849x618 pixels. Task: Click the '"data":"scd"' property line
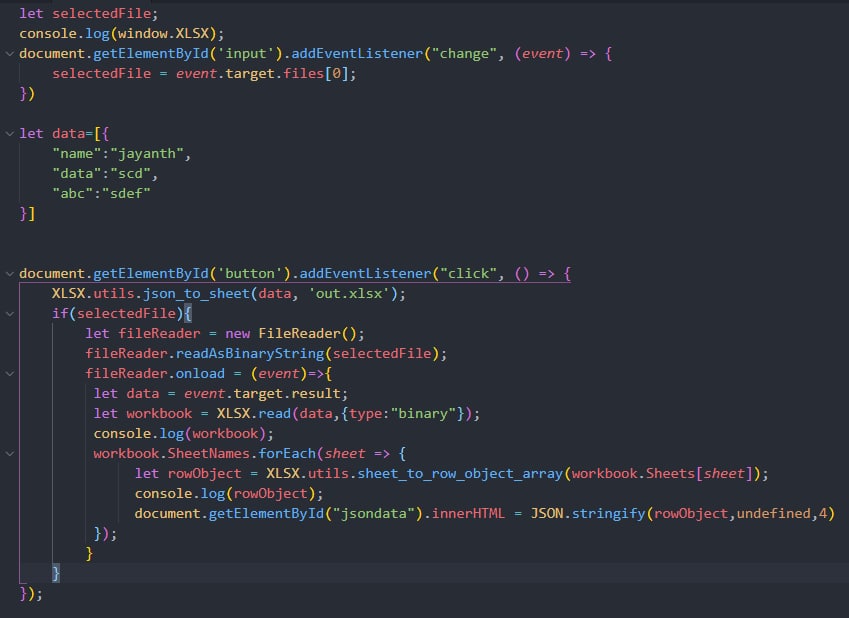click(x=105, y=174)
